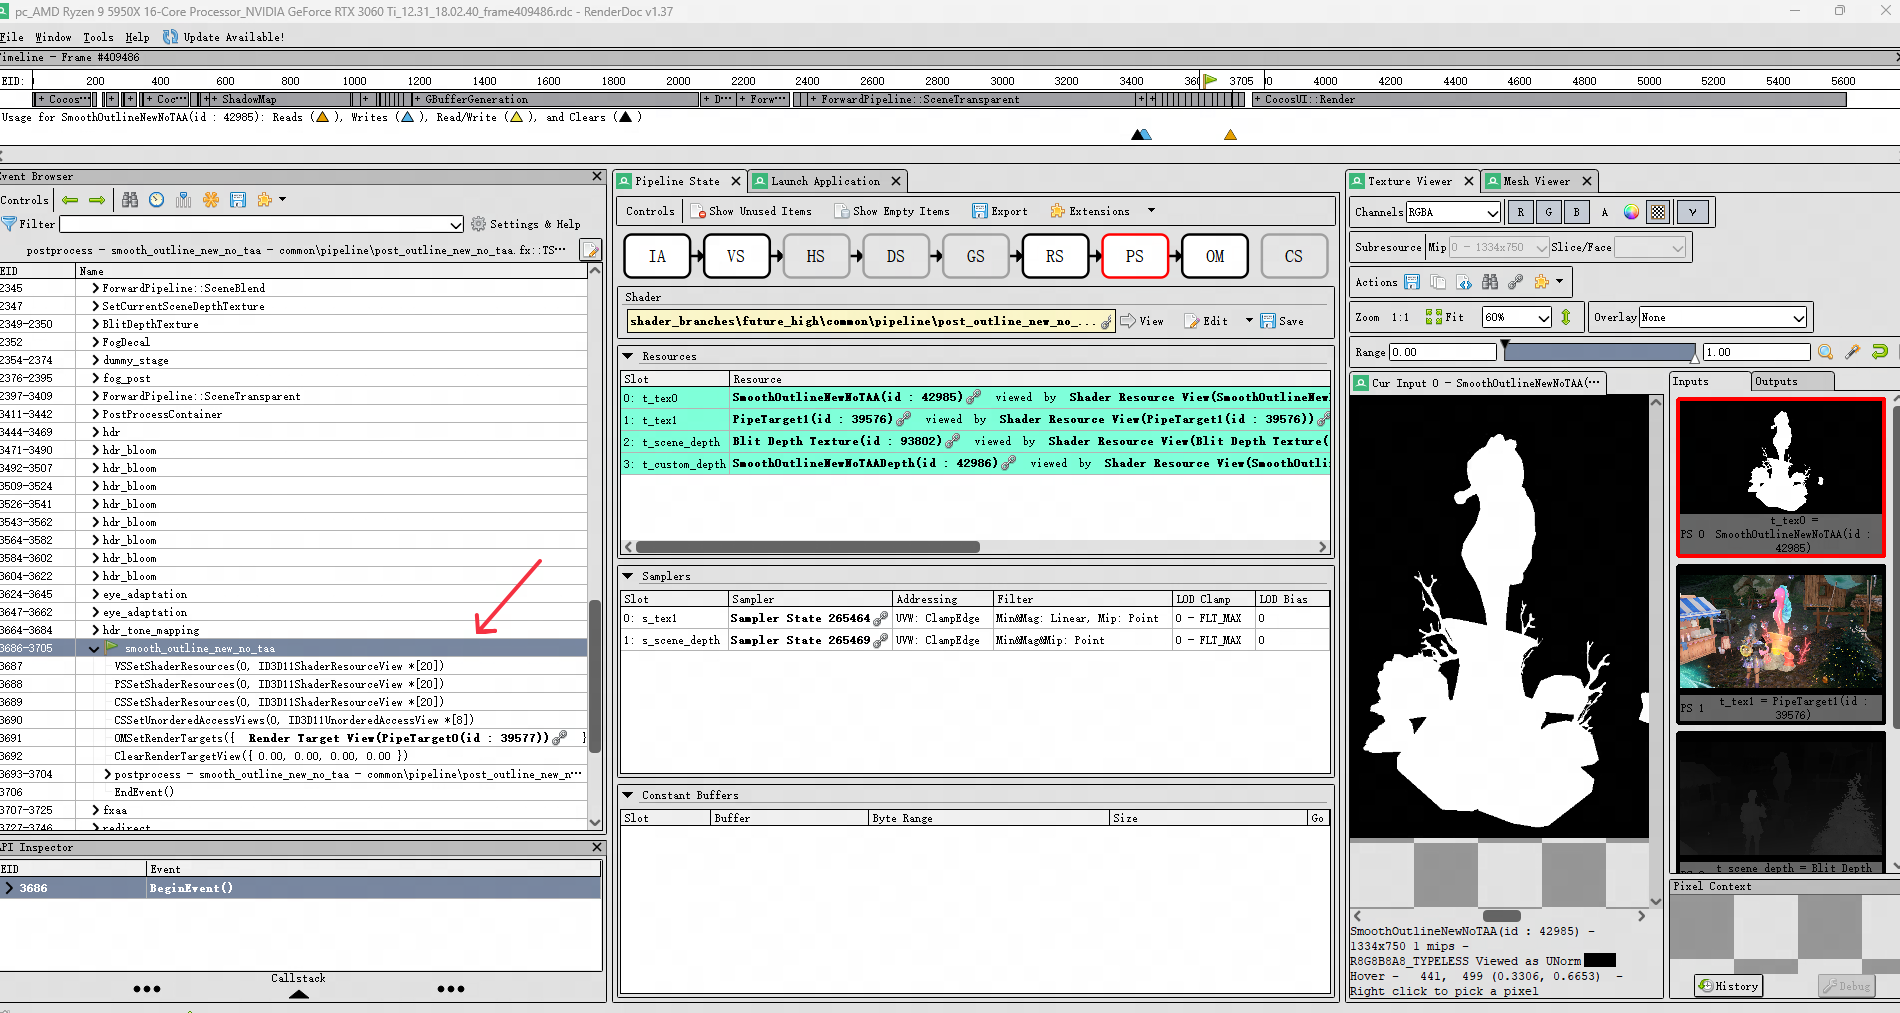Collapse the Resources section triangle
This screenshot has height=1013, width=1900.
[x=628, y=356]
